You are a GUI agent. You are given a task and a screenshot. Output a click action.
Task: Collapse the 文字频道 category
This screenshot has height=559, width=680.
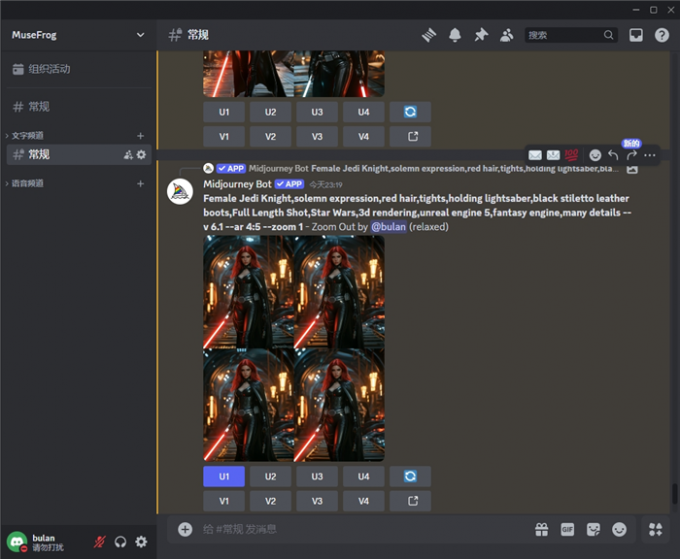point(27,136)
